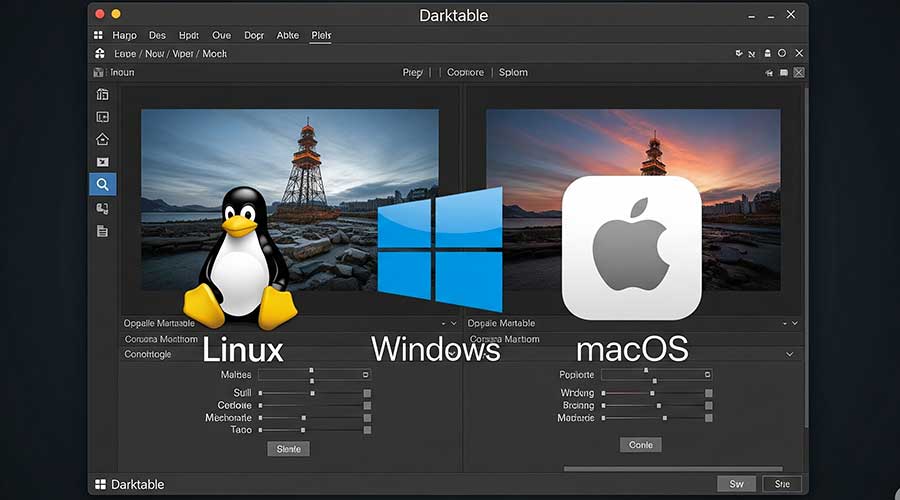900x500 pixels.
Task: Close the breadcrumb bar with its X icon
Action: coord(799,53)
